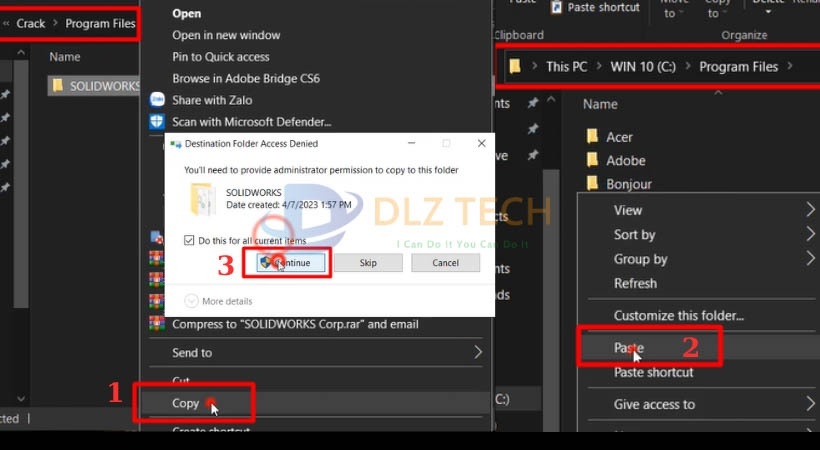Click Paste shortcut in the ribbon
This screenshot has width=820, height=450.
point(603,7)
